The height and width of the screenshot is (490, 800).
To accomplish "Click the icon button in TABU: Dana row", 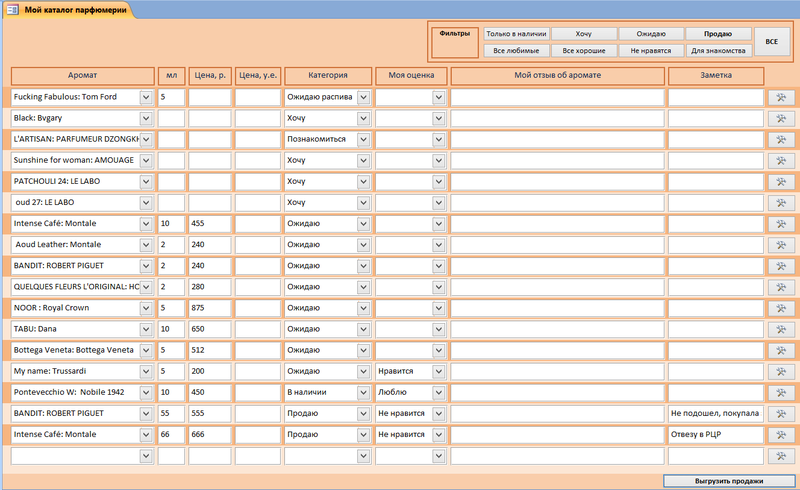I will 781,329.
